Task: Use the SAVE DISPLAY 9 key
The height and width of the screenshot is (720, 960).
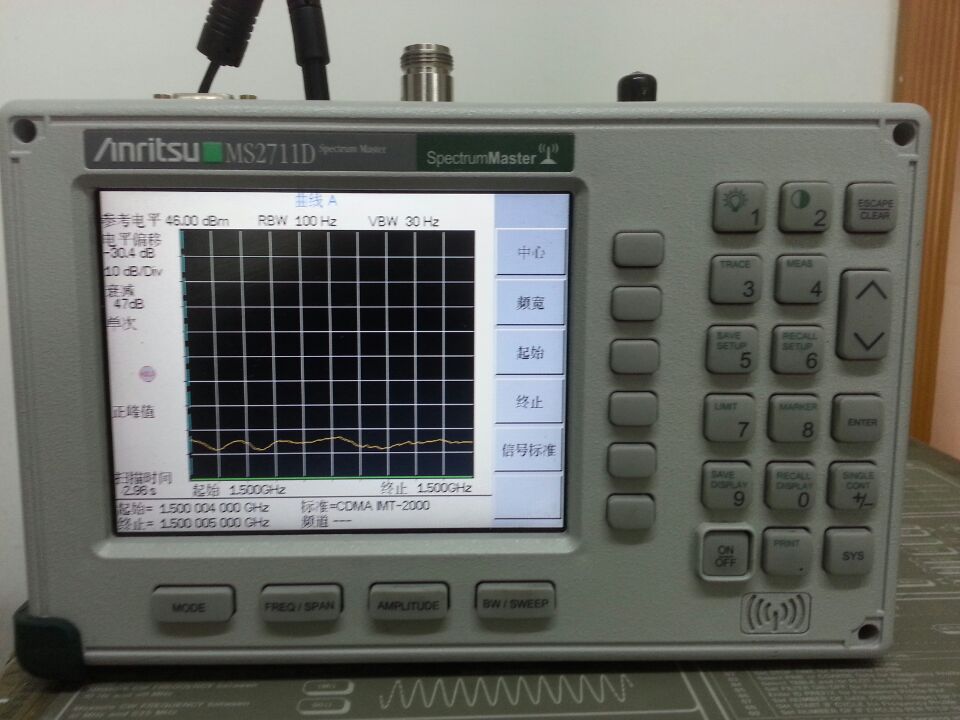Action: point(727,486)
